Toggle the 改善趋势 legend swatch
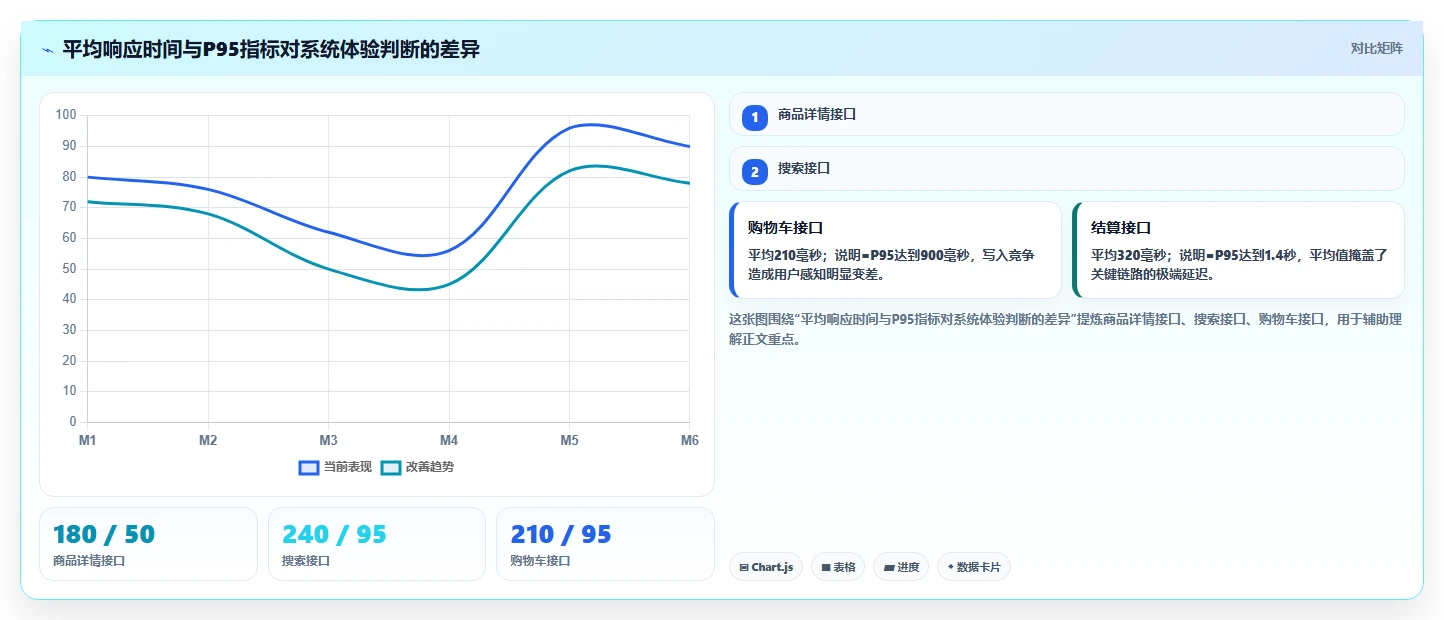The width and height of the screenshot is (1444, 620). [391, 468]
